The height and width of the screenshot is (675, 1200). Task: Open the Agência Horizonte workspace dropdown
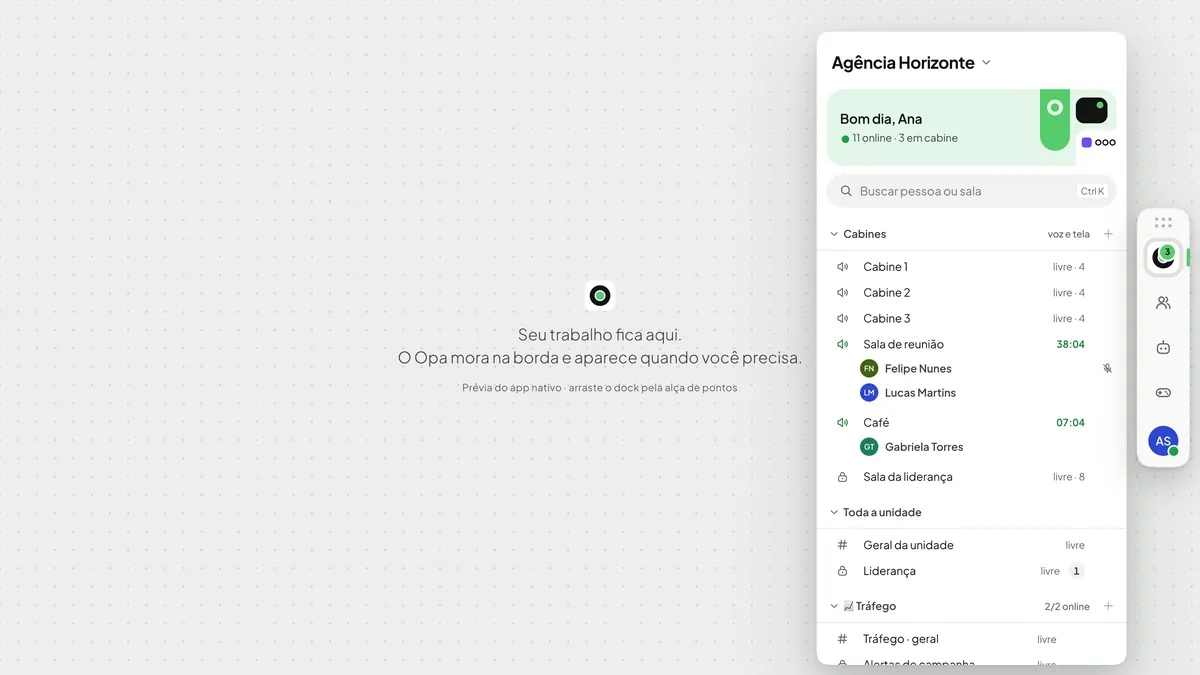point(911,62)
